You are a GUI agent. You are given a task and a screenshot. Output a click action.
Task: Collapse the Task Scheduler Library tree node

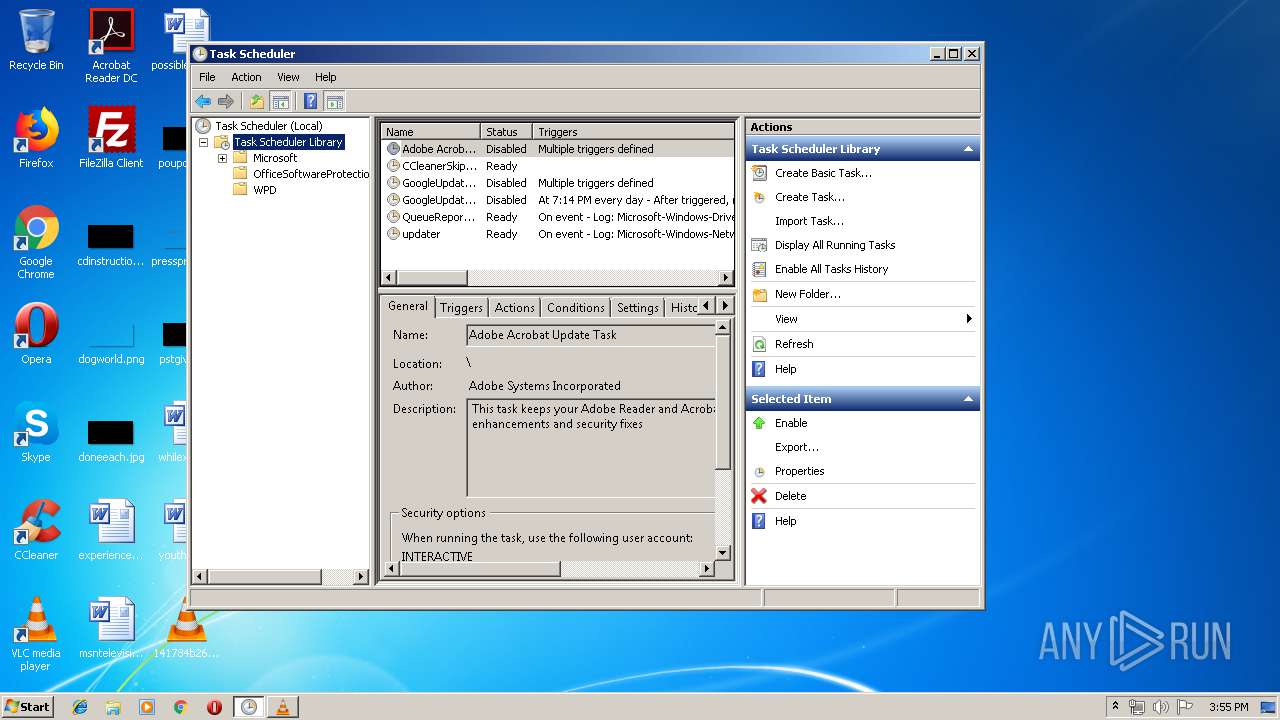click(x=203, y=142)
